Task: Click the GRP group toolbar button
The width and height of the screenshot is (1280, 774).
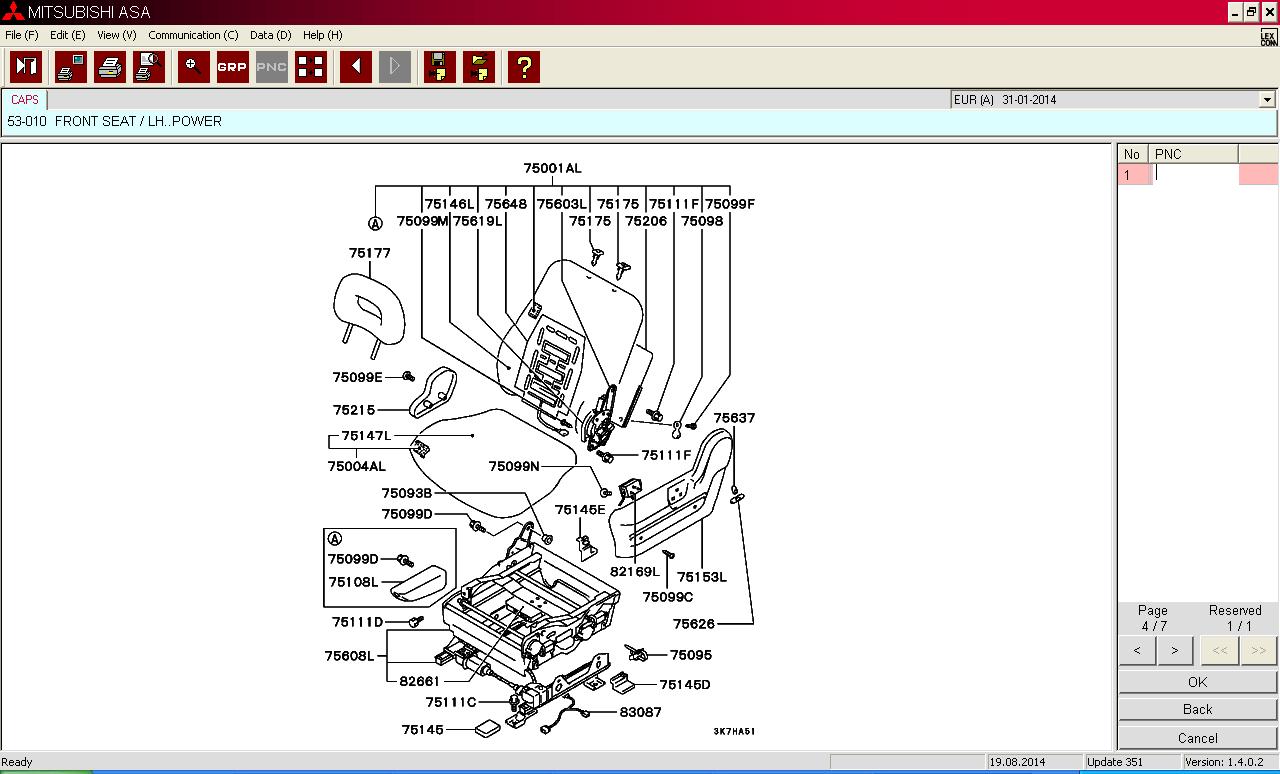Action: click(x=232, y=67)
